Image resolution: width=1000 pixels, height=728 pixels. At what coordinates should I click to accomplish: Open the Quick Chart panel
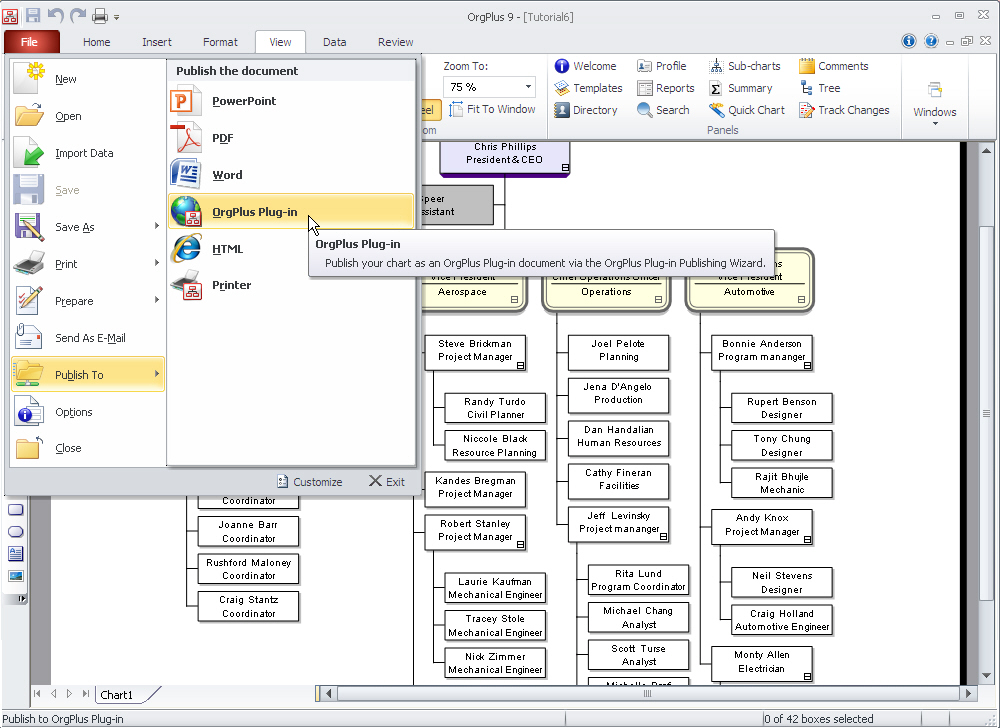(x=747, y=110)
